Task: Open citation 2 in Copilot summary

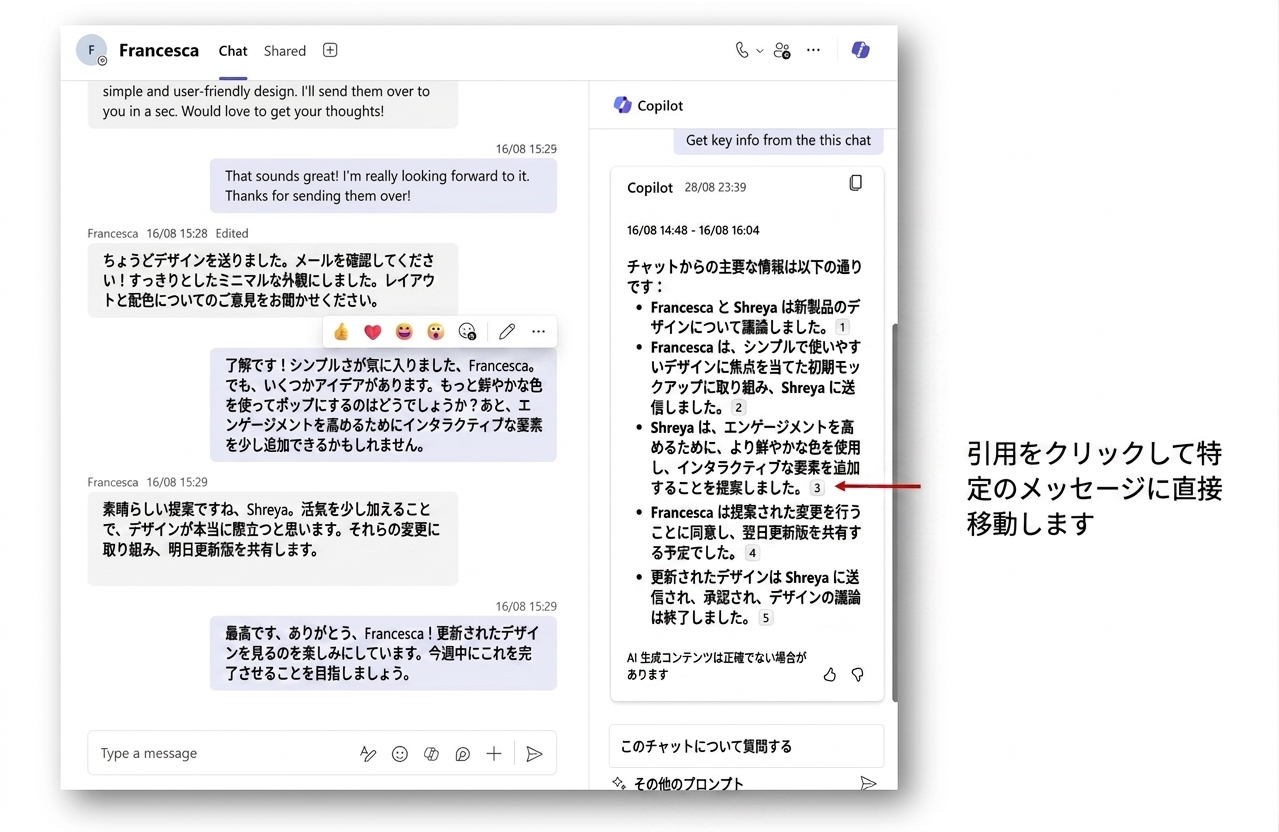Action: 738,407
